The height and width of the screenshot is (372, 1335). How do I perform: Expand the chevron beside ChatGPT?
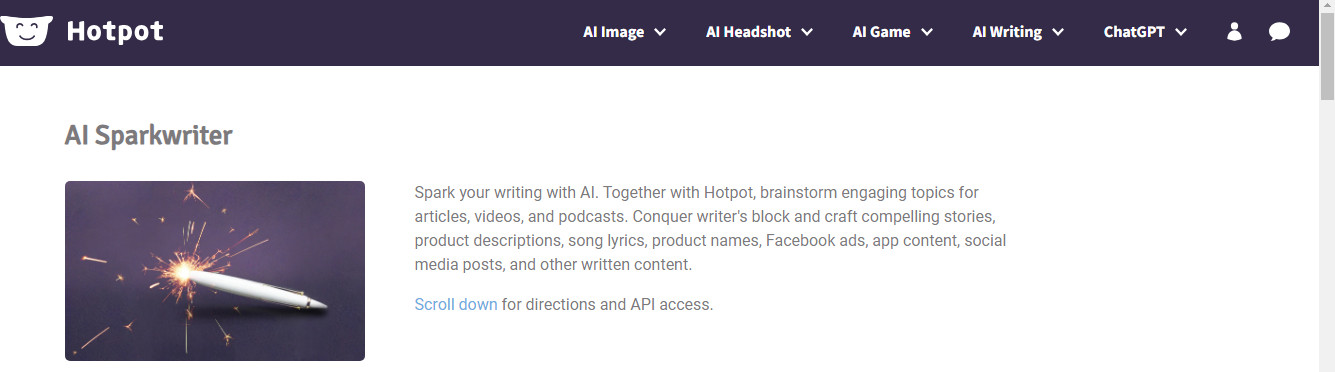[x=1181, y=32]
